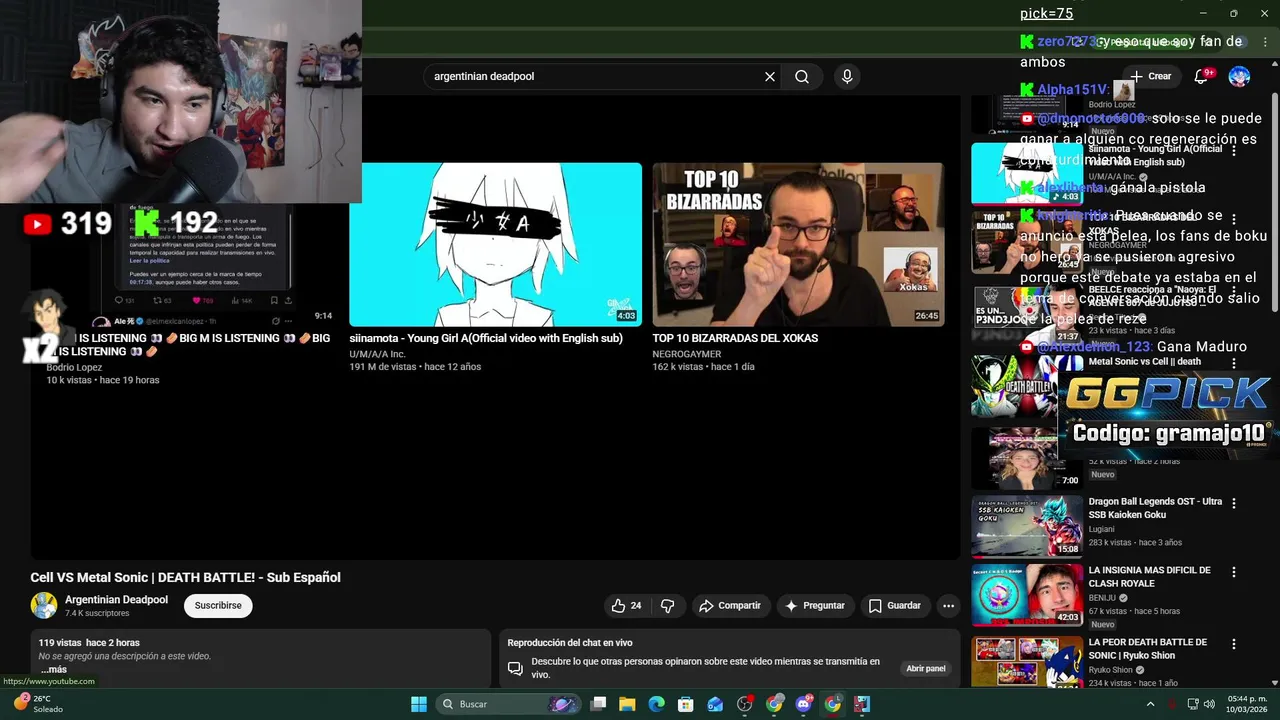The image size is (1280, 720).
Task: Open the YouTube notifications bell
Action: [x=1202, y=76]
